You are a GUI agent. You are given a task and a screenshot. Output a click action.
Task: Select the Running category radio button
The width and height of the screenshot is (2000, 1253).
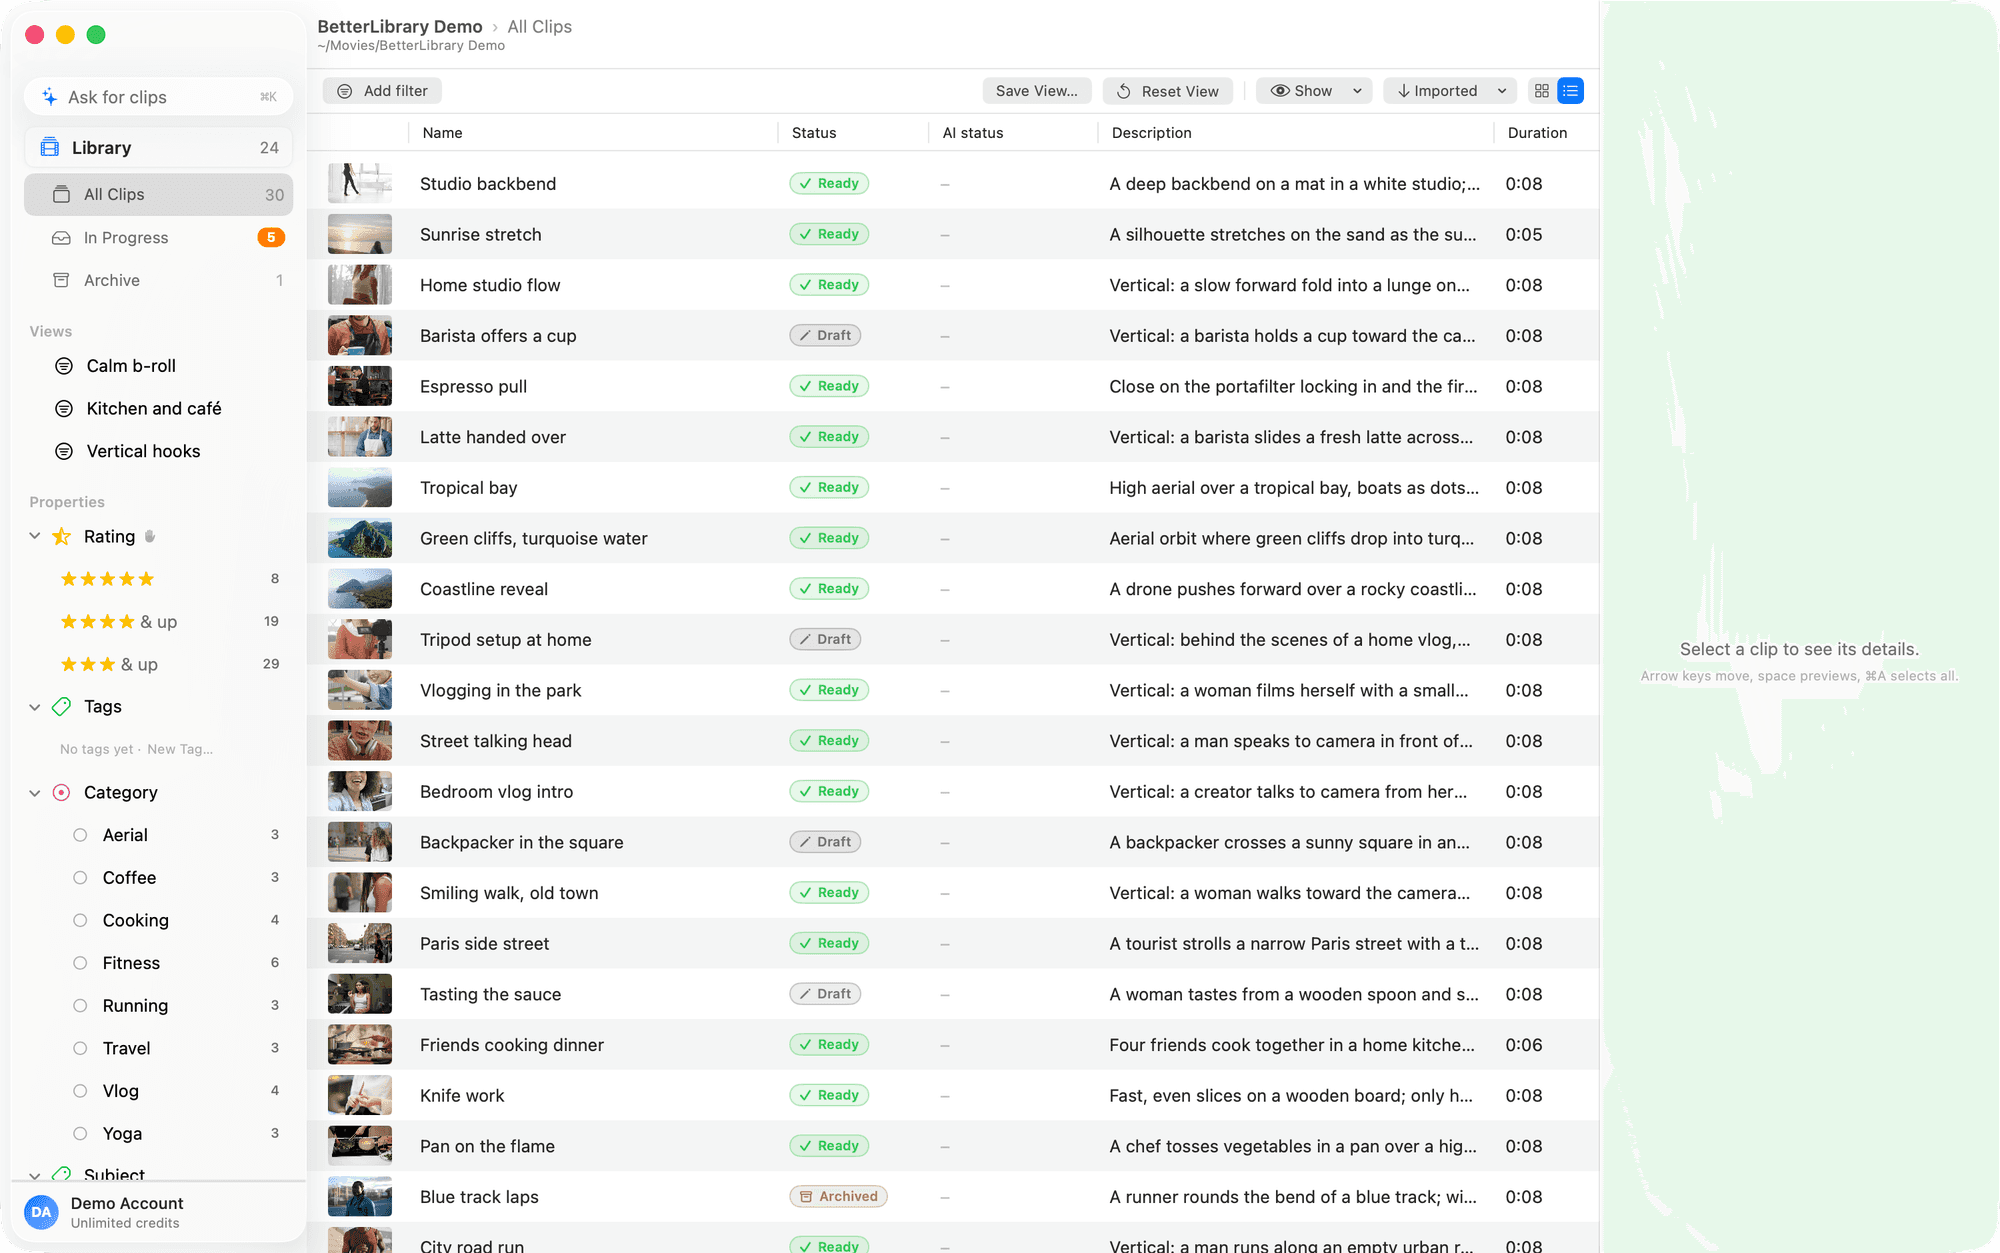[x=80, y=1005]
